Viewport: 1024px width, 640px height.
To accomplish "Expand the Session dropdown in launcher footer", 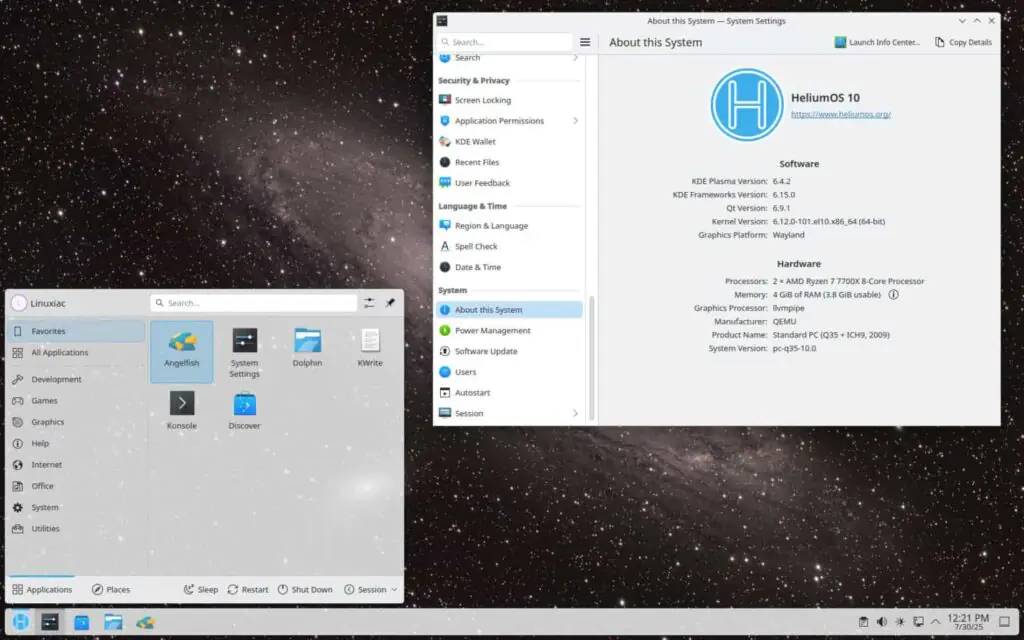I will [x=370, y=589].
